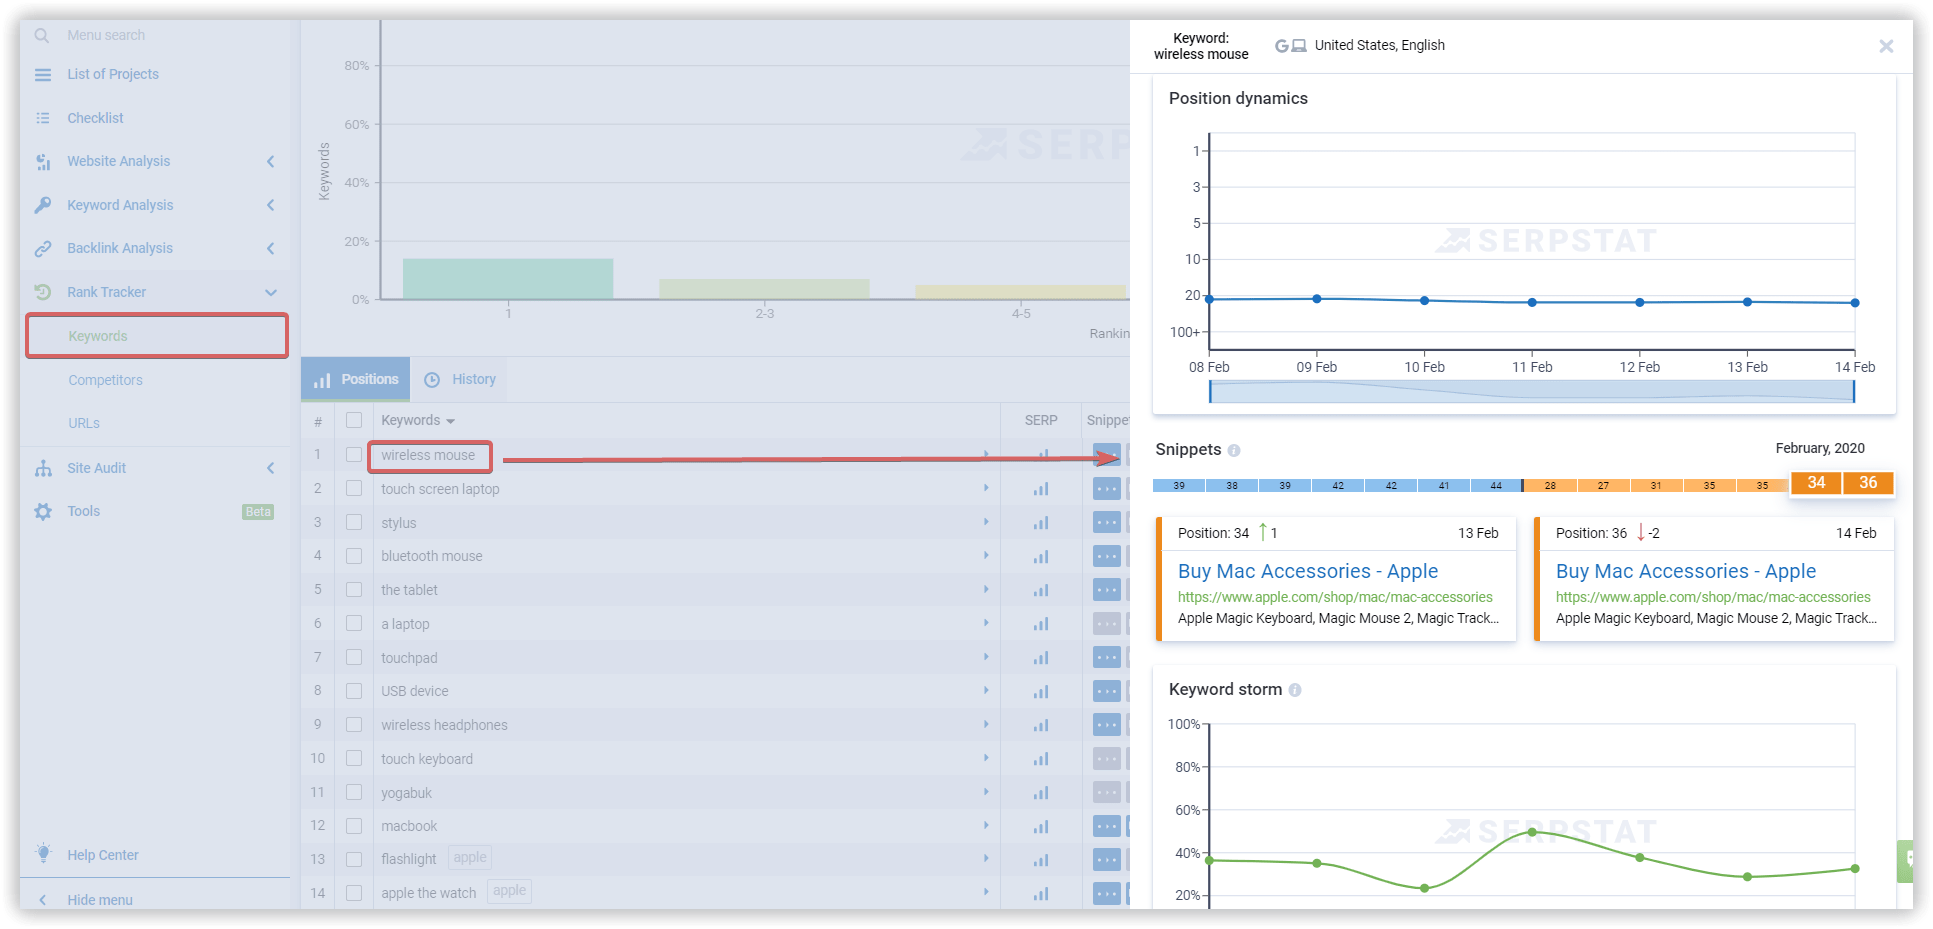Check the stylus row checkbox
Screen dimensions: 1933x929
(354, 522)
